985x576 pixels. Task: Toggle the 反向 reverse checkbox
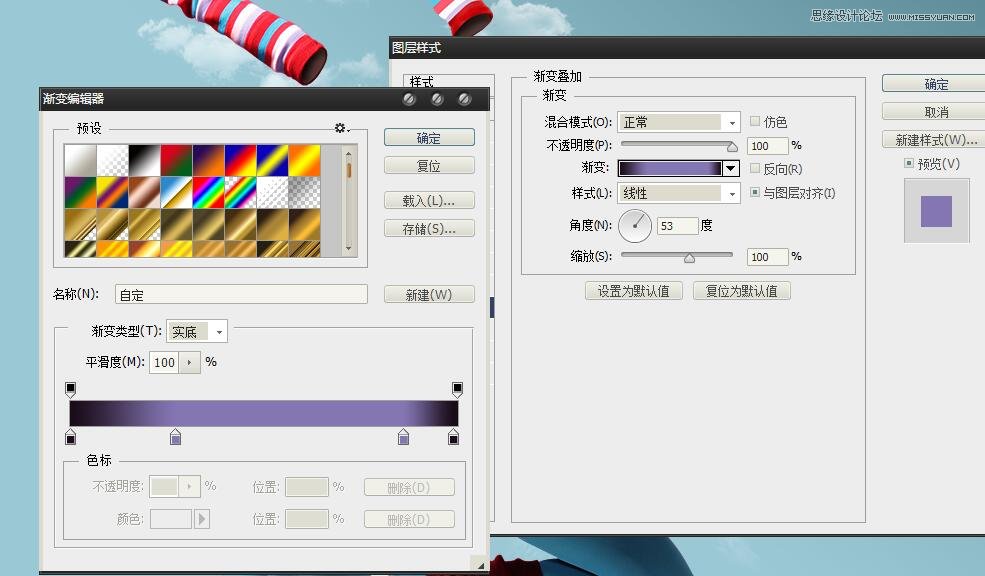pos(755,168)
